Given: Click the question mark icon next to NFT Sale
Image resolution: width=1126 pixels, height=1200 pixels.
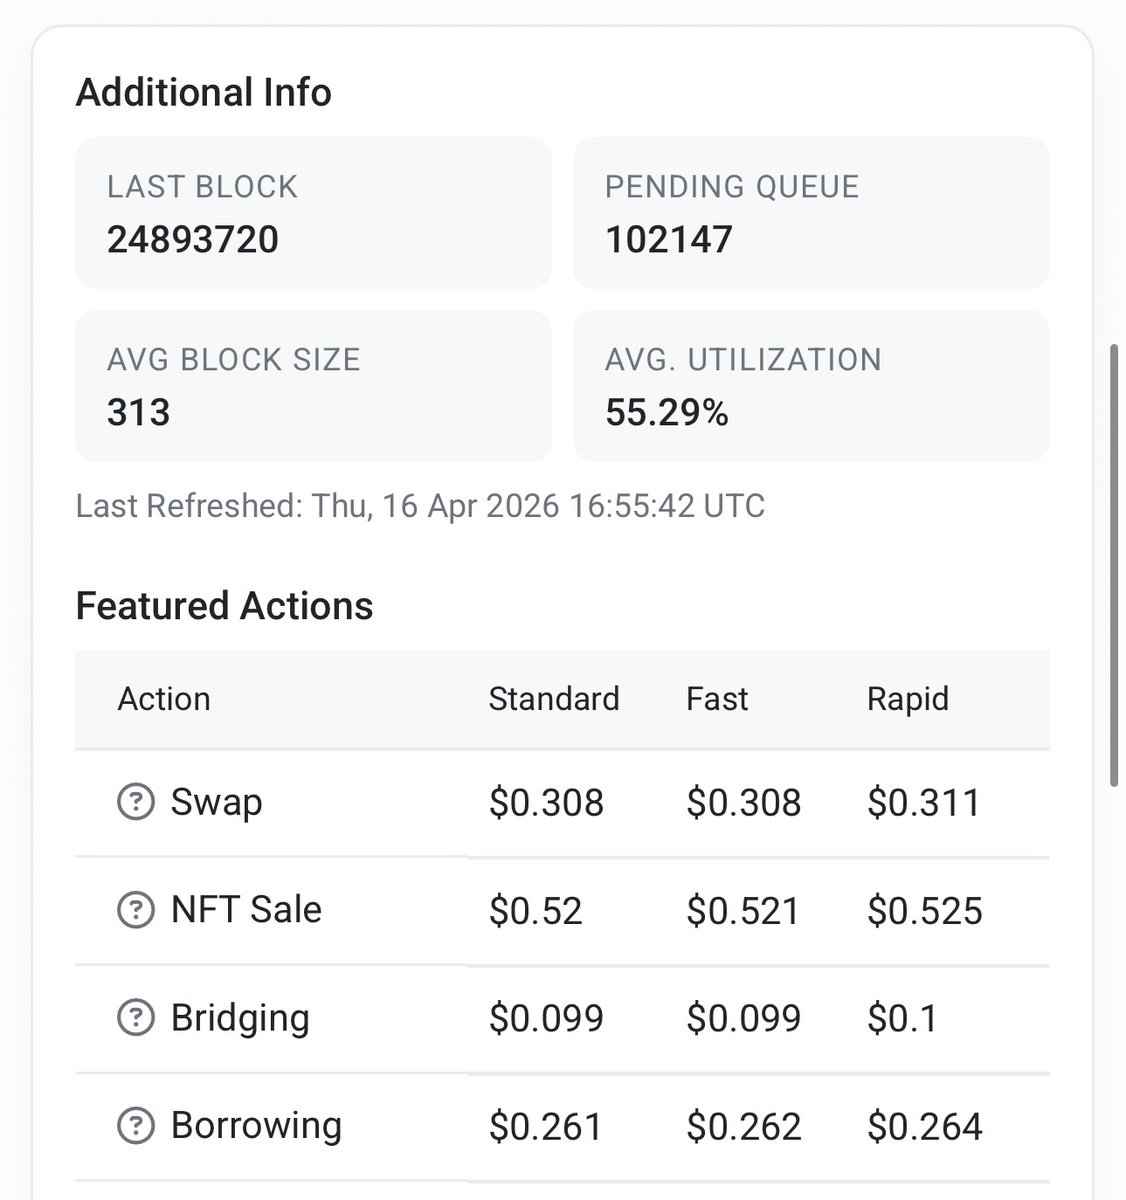Looking at the screenshot, I should pos(136,910).
